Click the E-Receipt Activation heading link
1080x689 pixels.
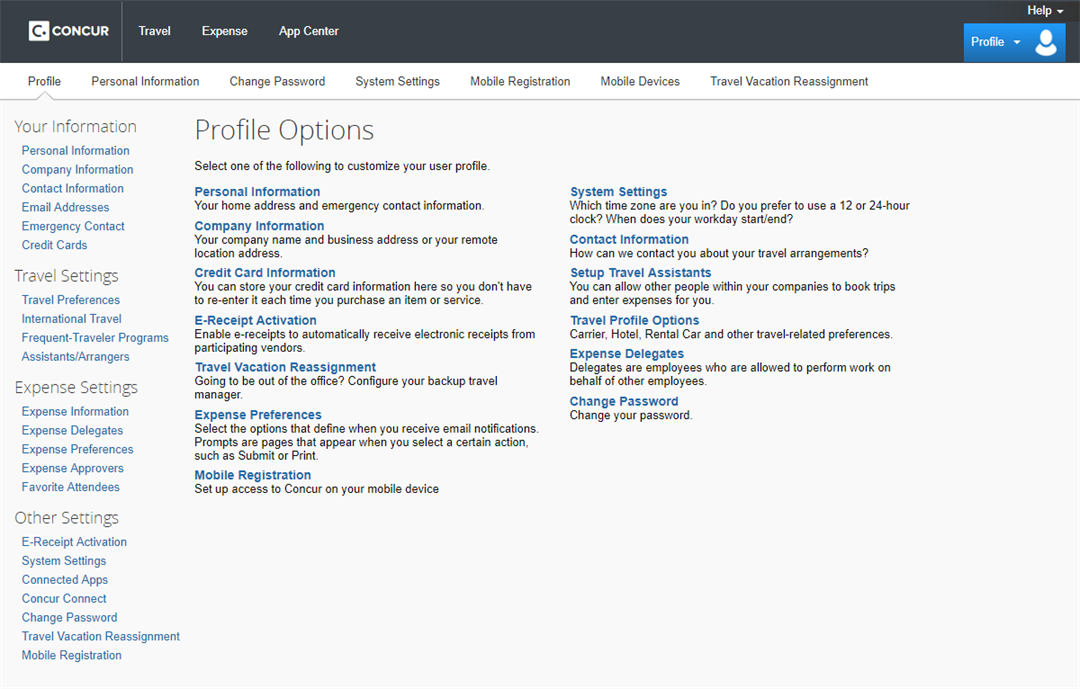point(255,320)
